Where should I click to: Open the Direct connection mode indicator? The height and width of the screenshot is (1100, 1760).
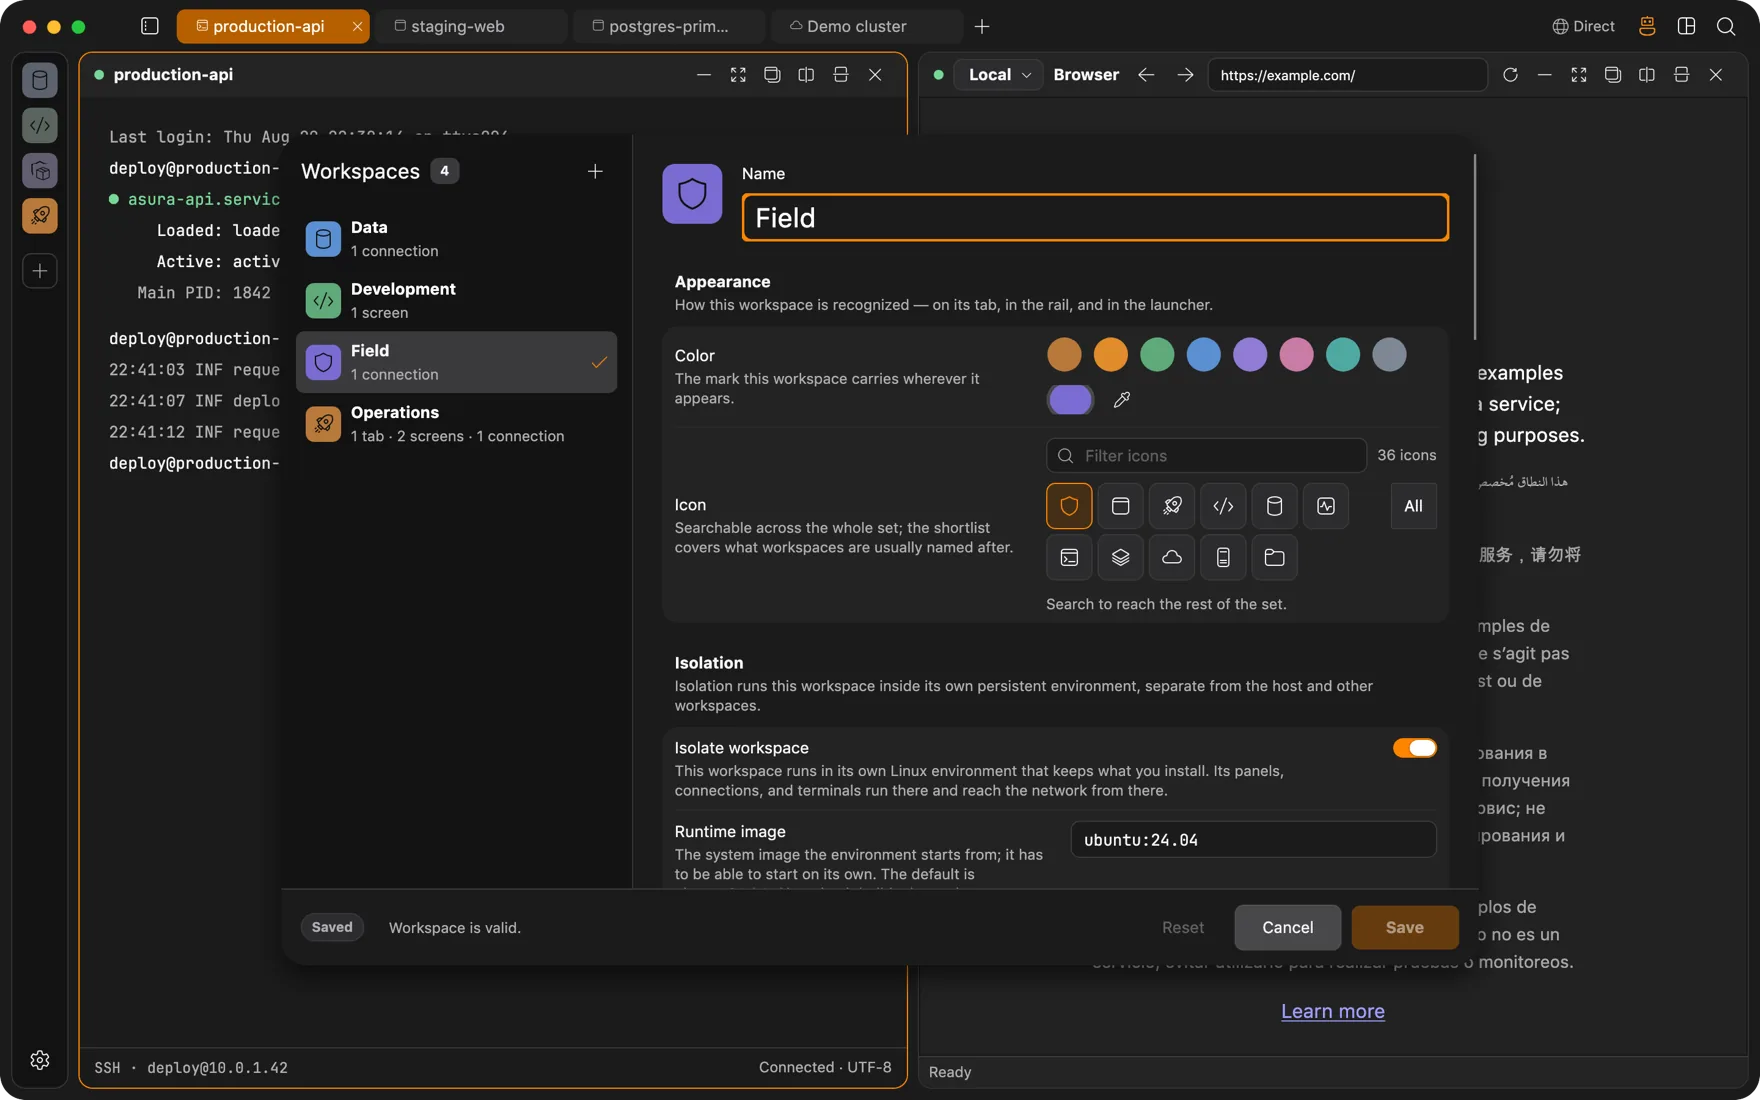point(1583,26)
